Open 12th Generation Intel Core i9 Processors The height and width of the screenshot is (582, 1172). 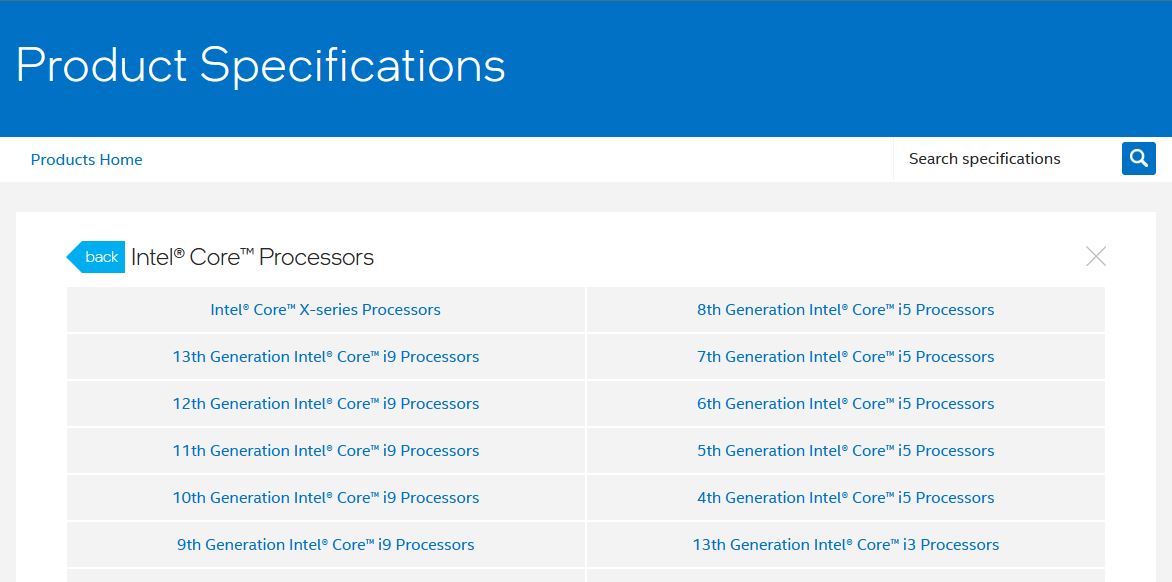326,403
